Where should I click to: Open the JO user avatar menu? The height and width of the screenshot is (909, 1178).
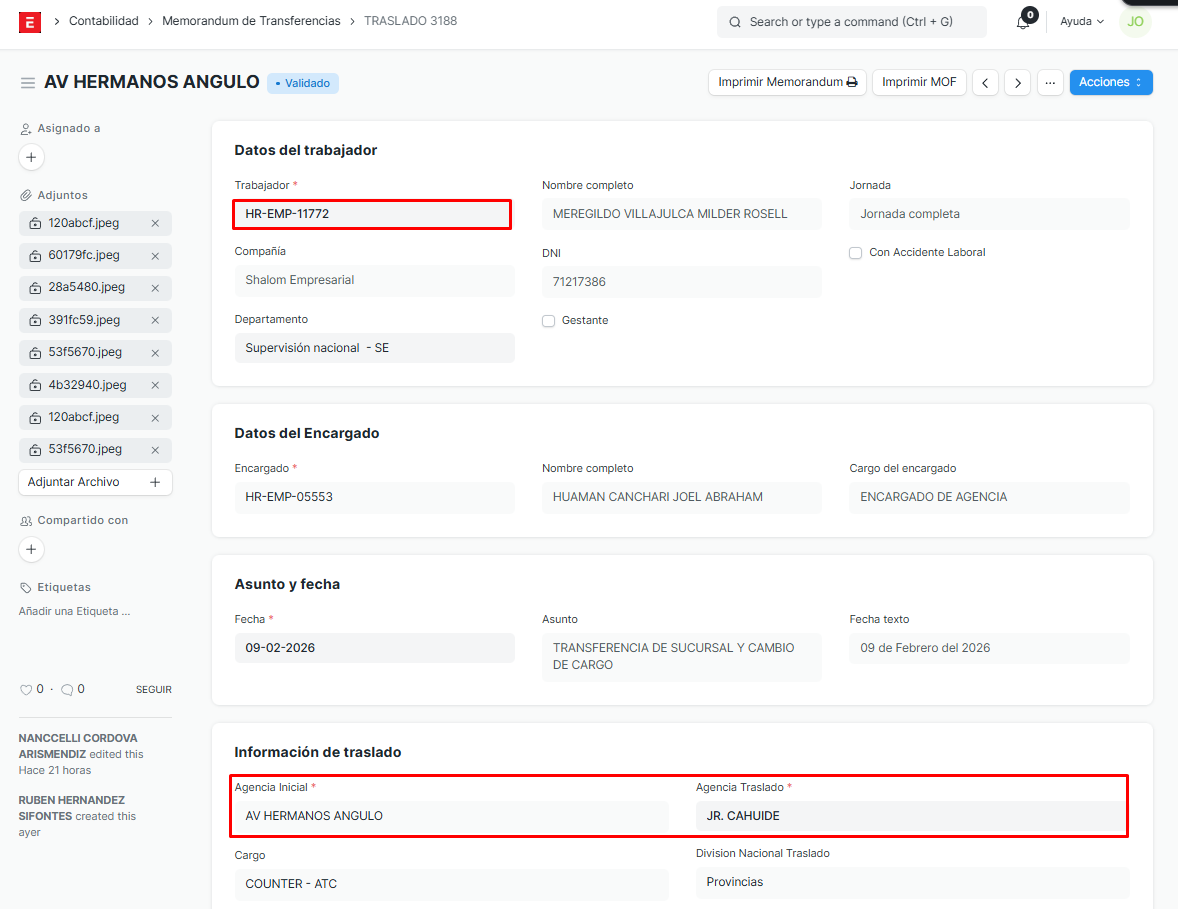(x=1135, y=22)
